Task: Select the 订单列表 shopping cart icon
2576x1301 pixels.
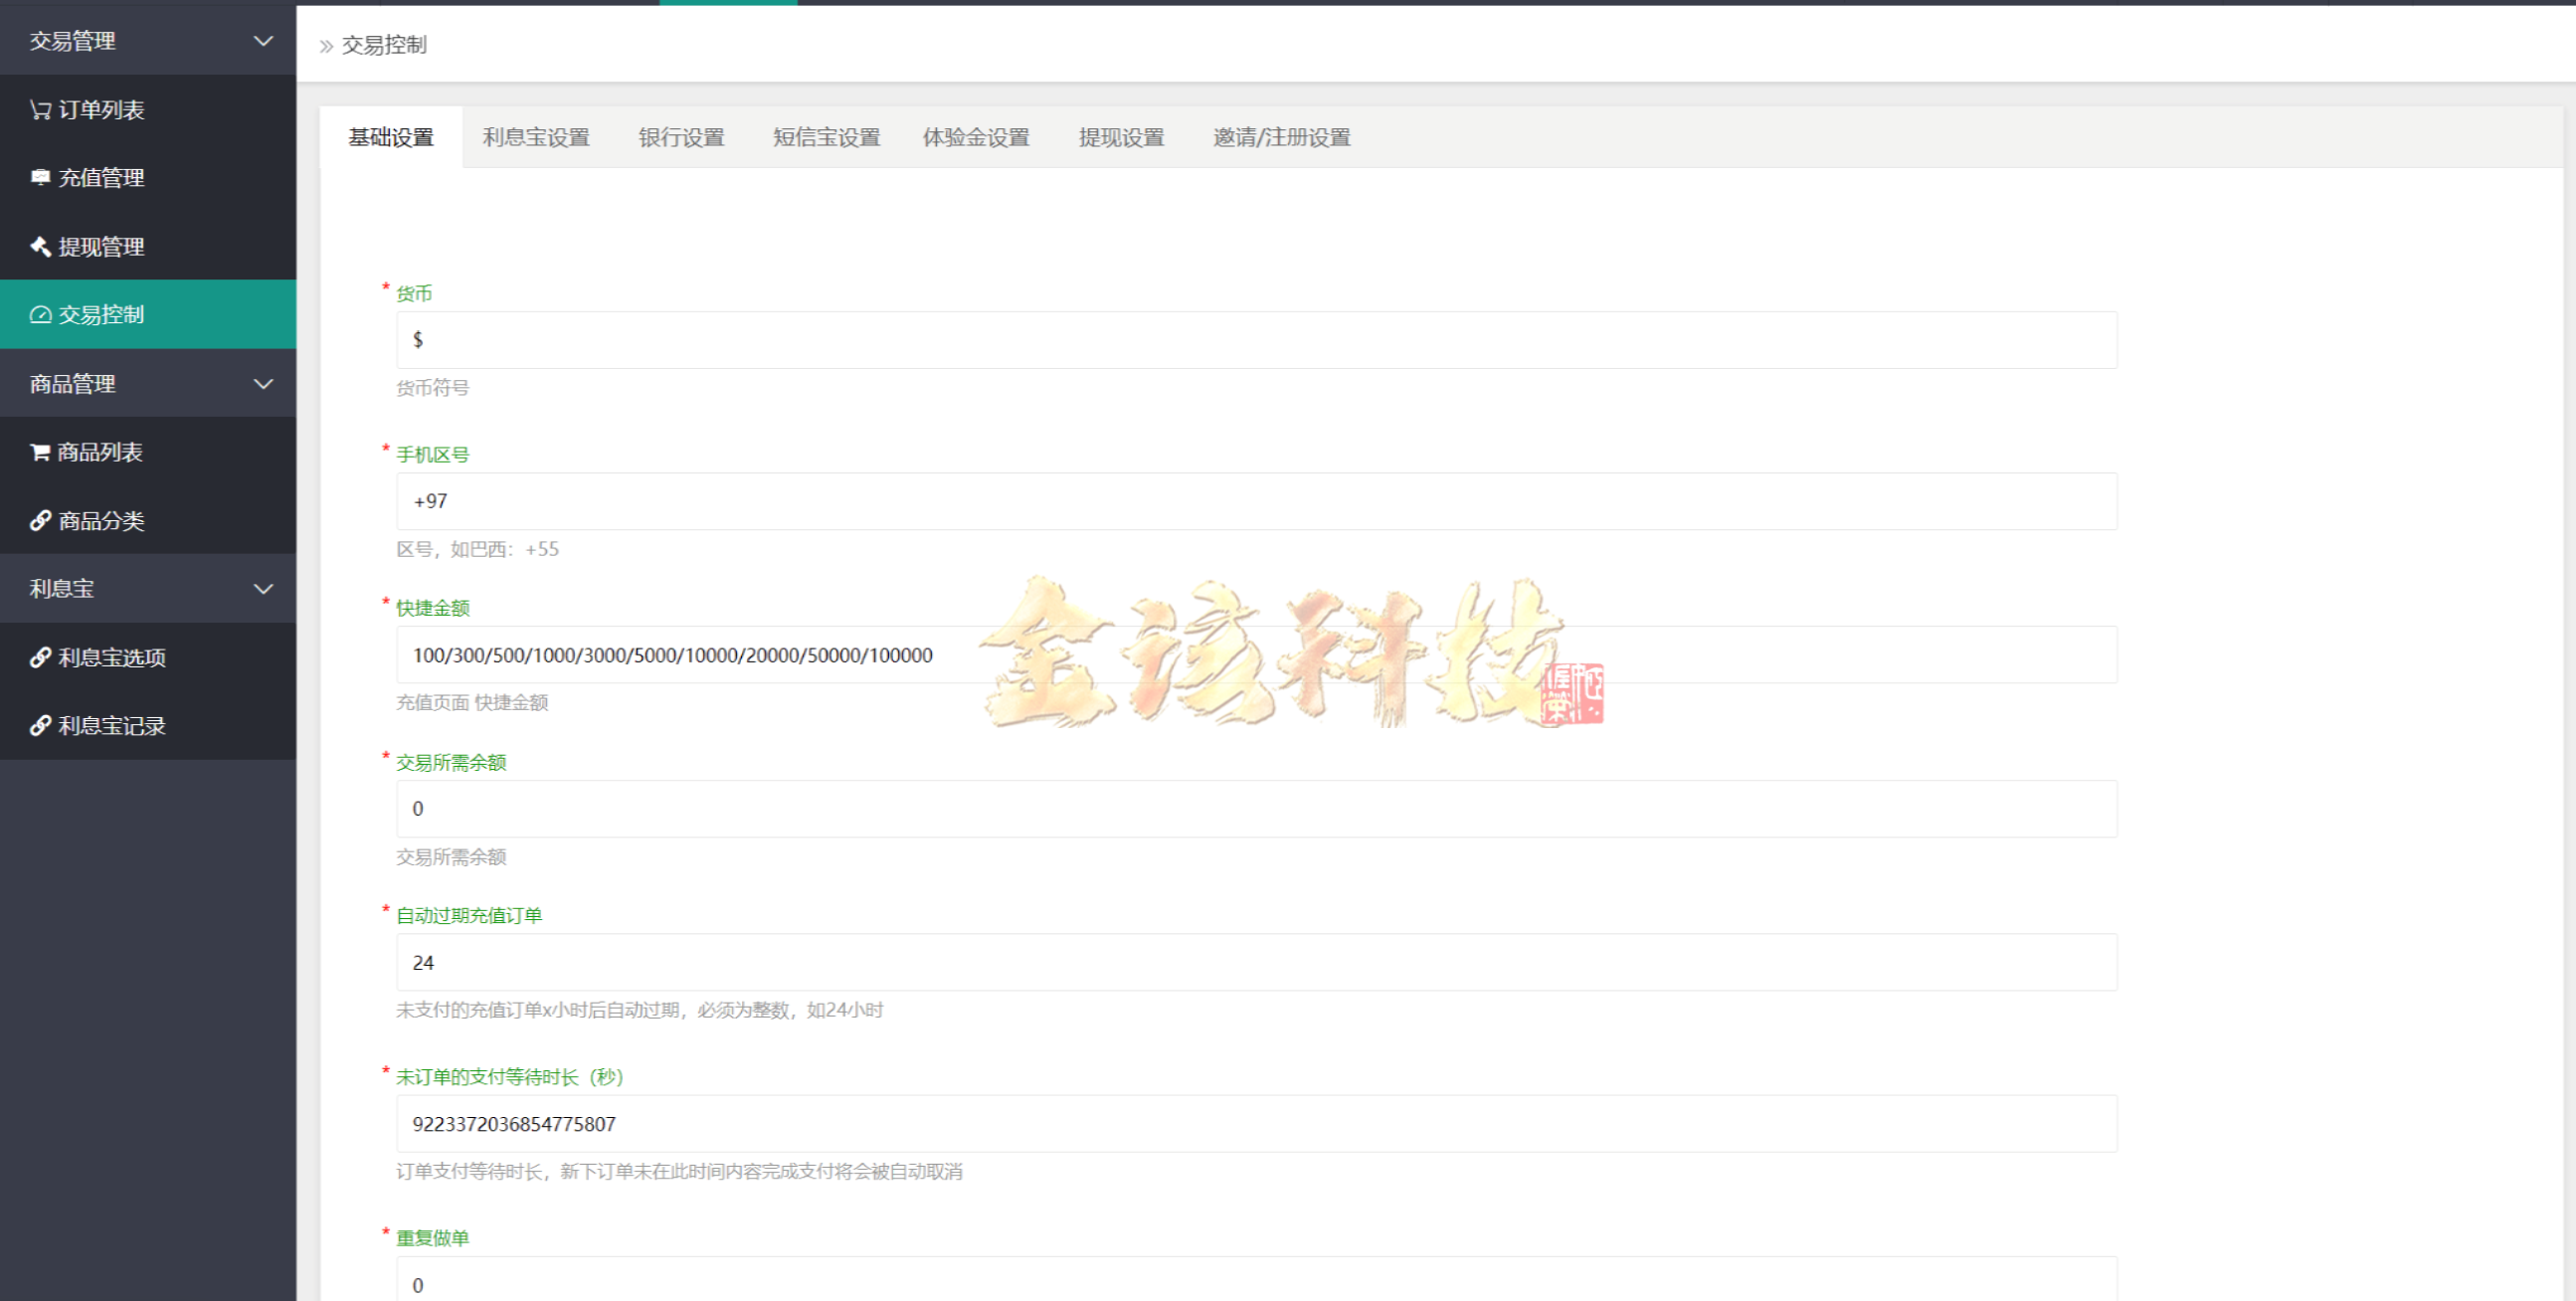Action: tap(40, 109)
